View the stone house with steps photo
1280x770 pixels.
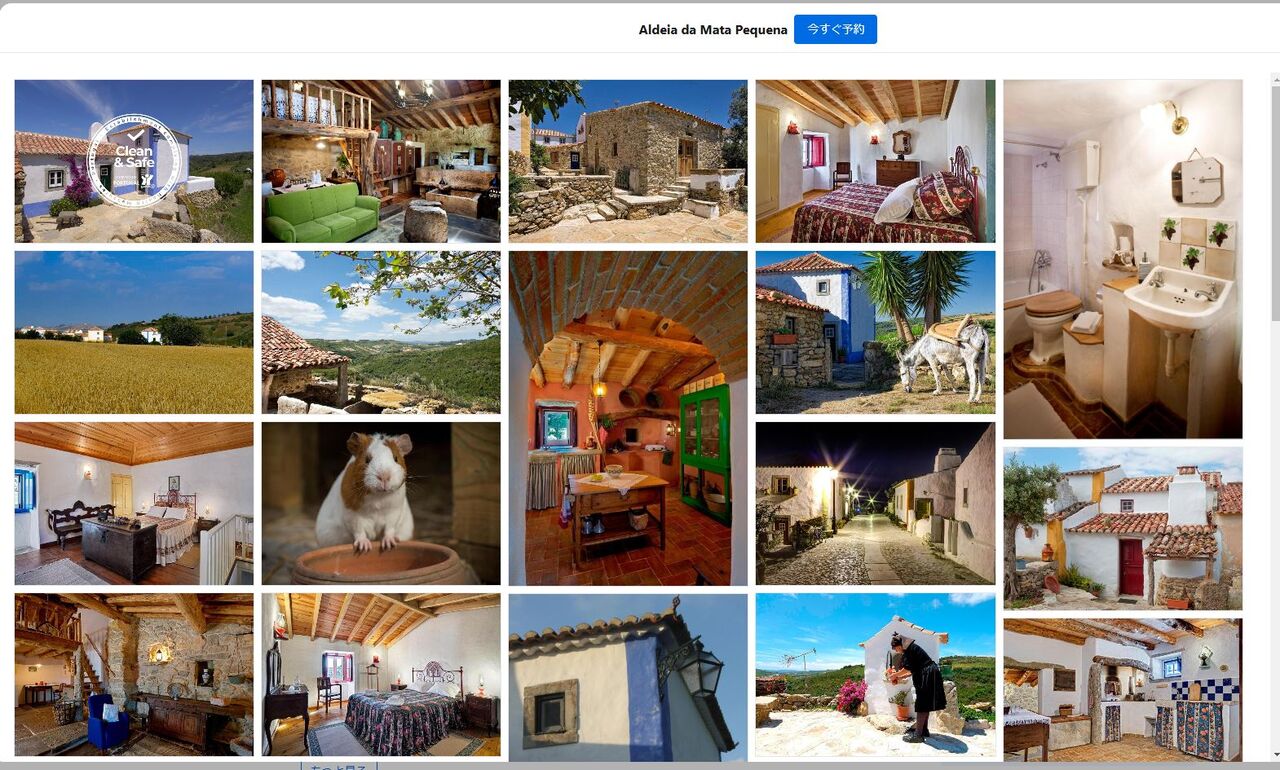pyautogui.click(x=628, y=161)
